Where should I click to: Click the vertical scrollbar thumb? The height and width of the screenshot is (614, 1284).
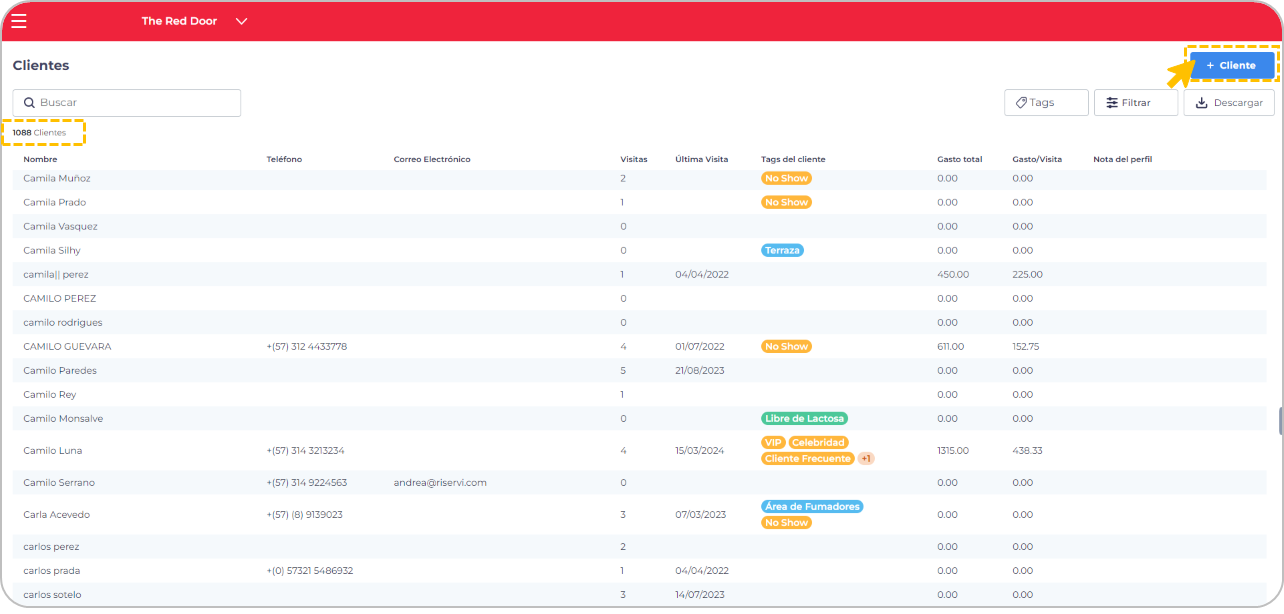point(1280,420)
